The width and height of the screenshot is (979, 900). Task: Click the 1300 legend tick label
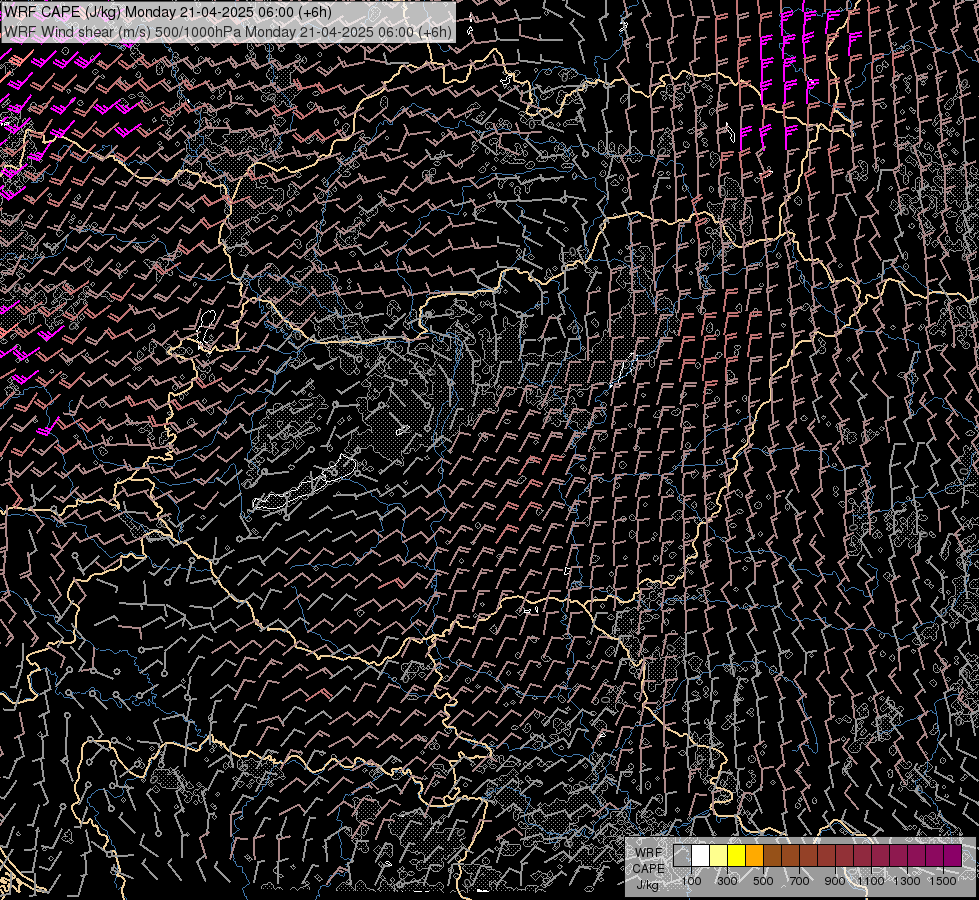(907, 881)
